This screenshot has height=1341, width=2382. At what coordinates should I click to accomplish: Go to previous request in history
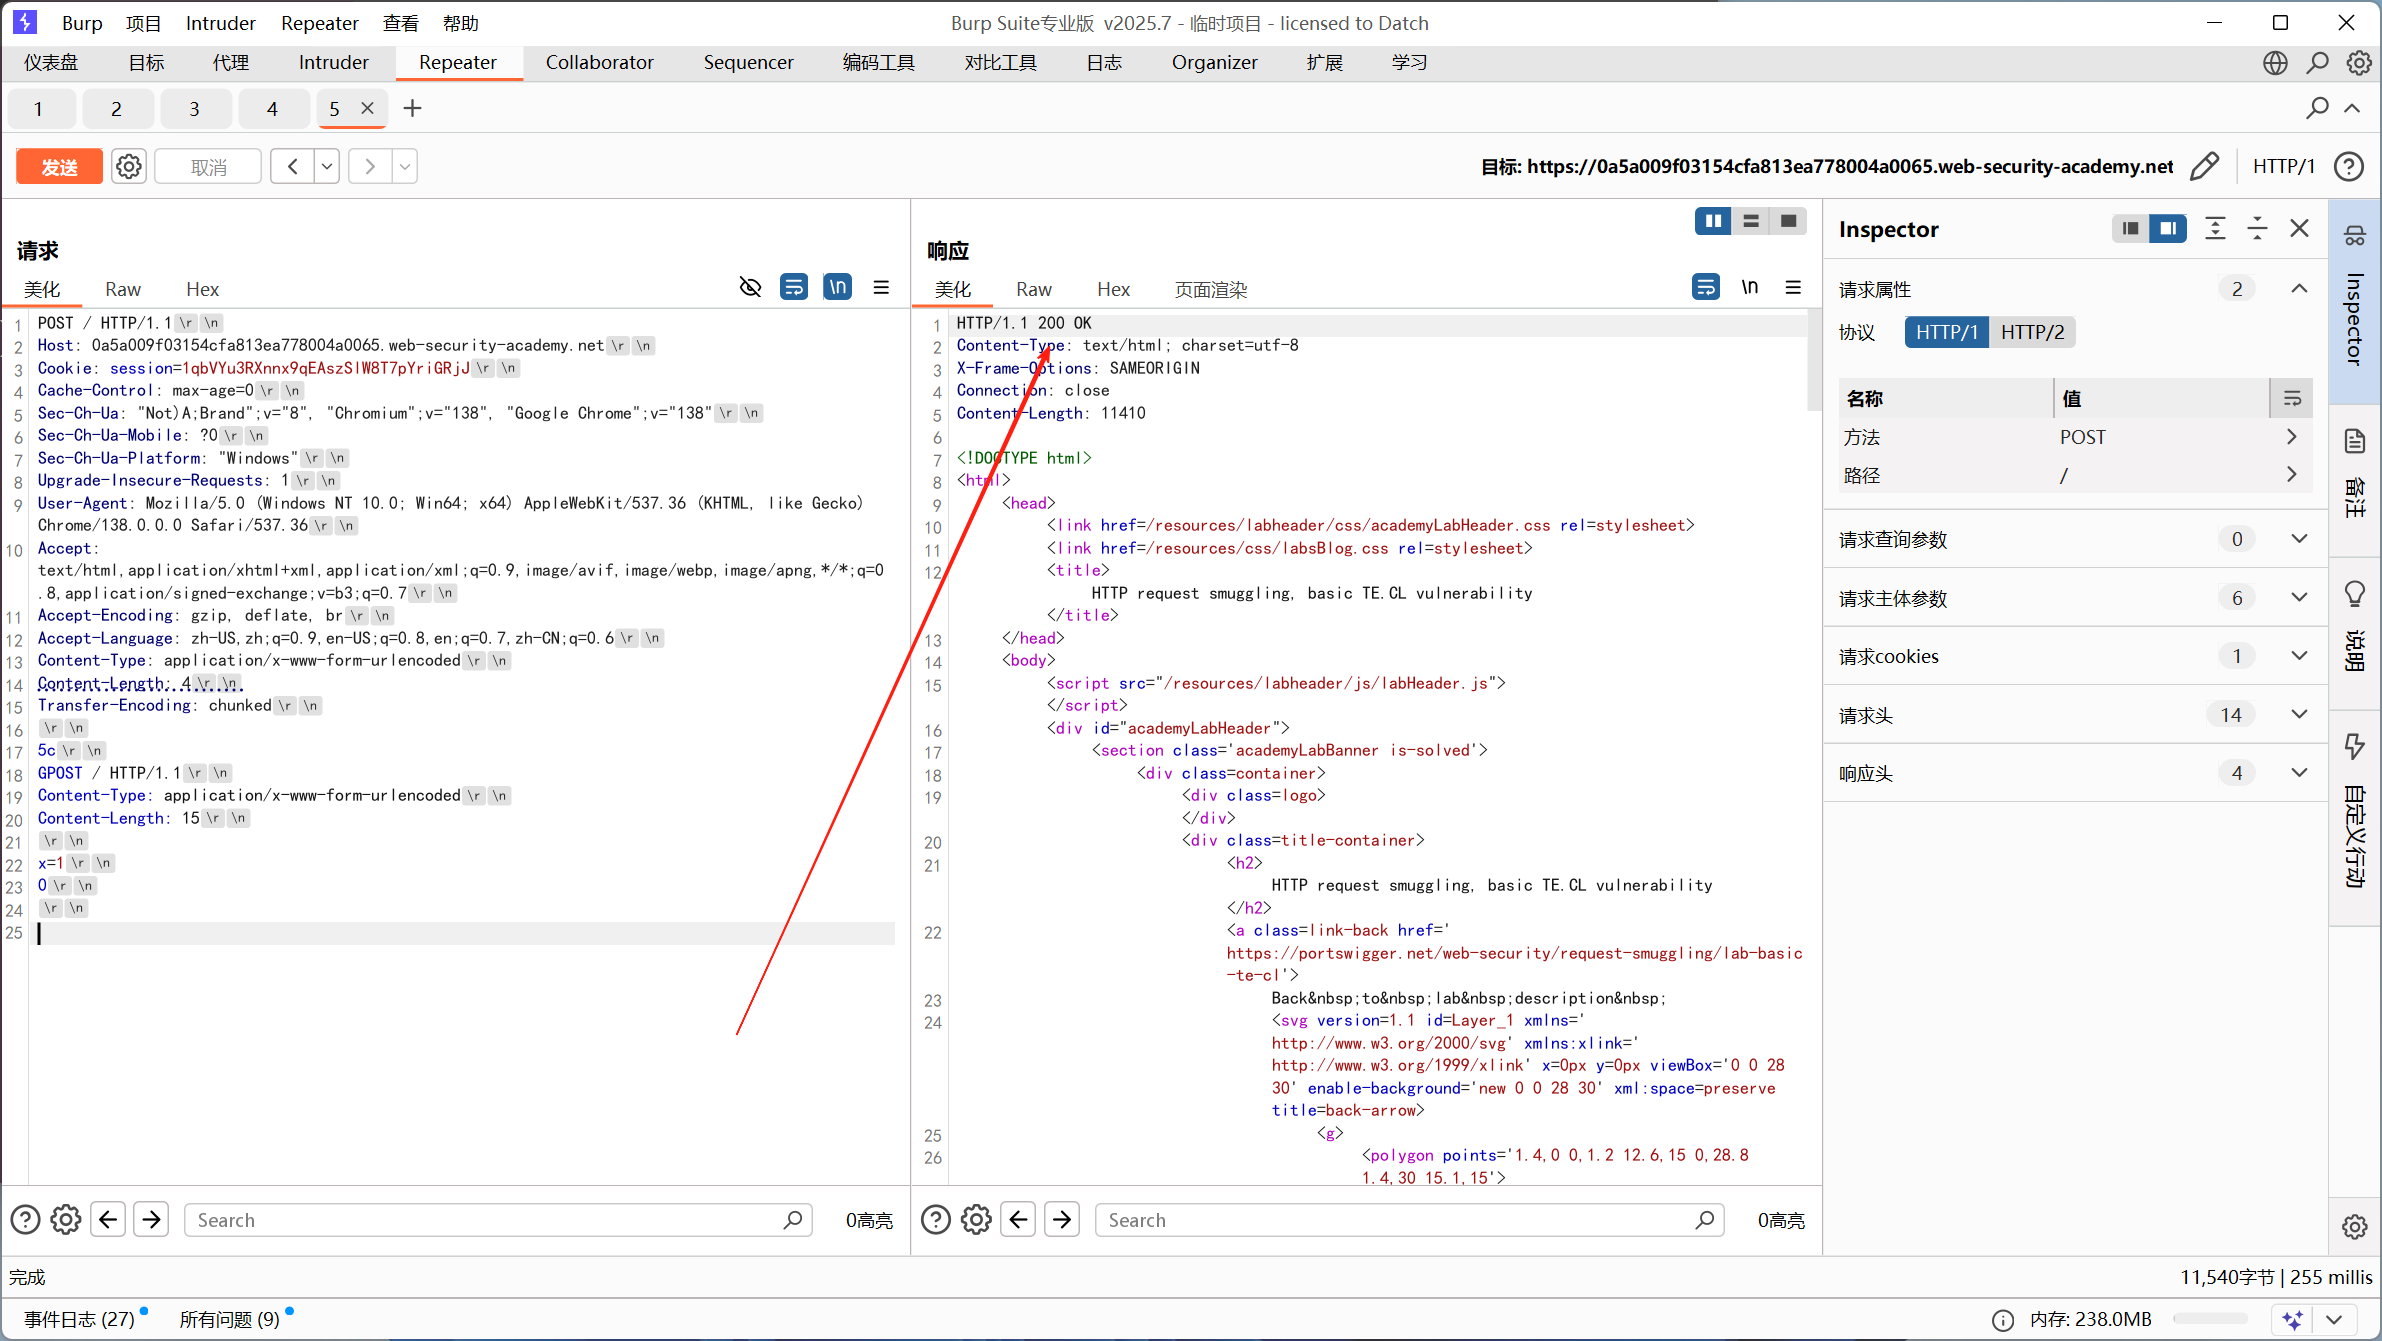click(x=292, y=167)
